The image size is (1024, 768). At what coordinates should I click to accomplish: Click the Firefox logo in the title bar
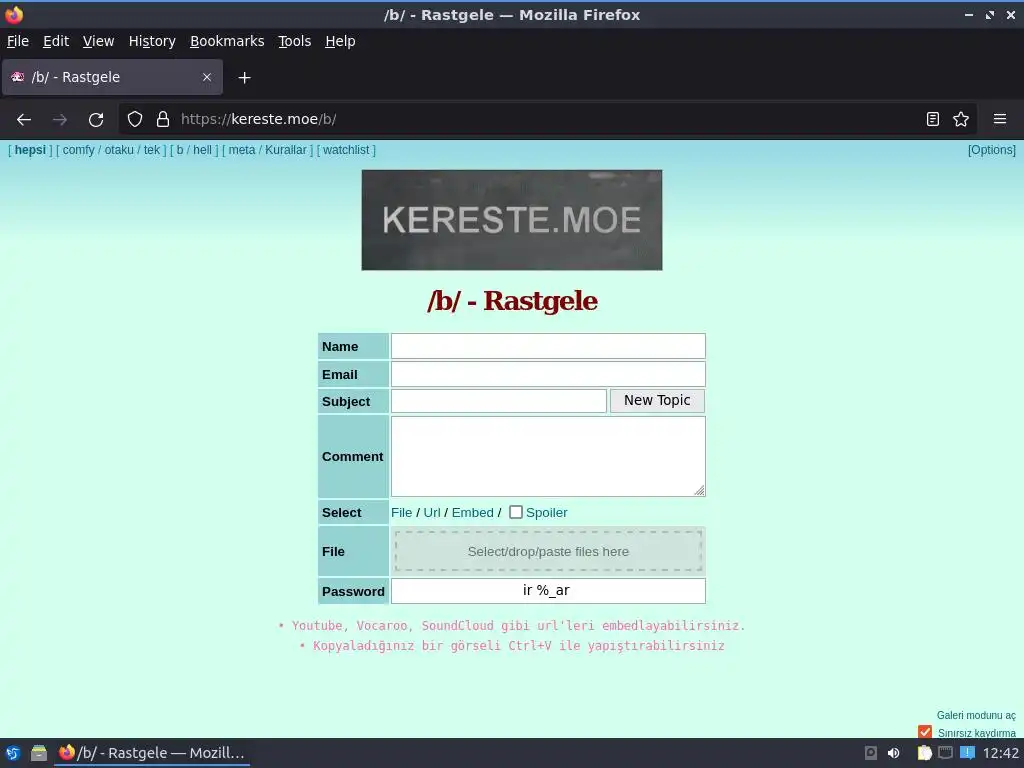(x=13, y=14)
